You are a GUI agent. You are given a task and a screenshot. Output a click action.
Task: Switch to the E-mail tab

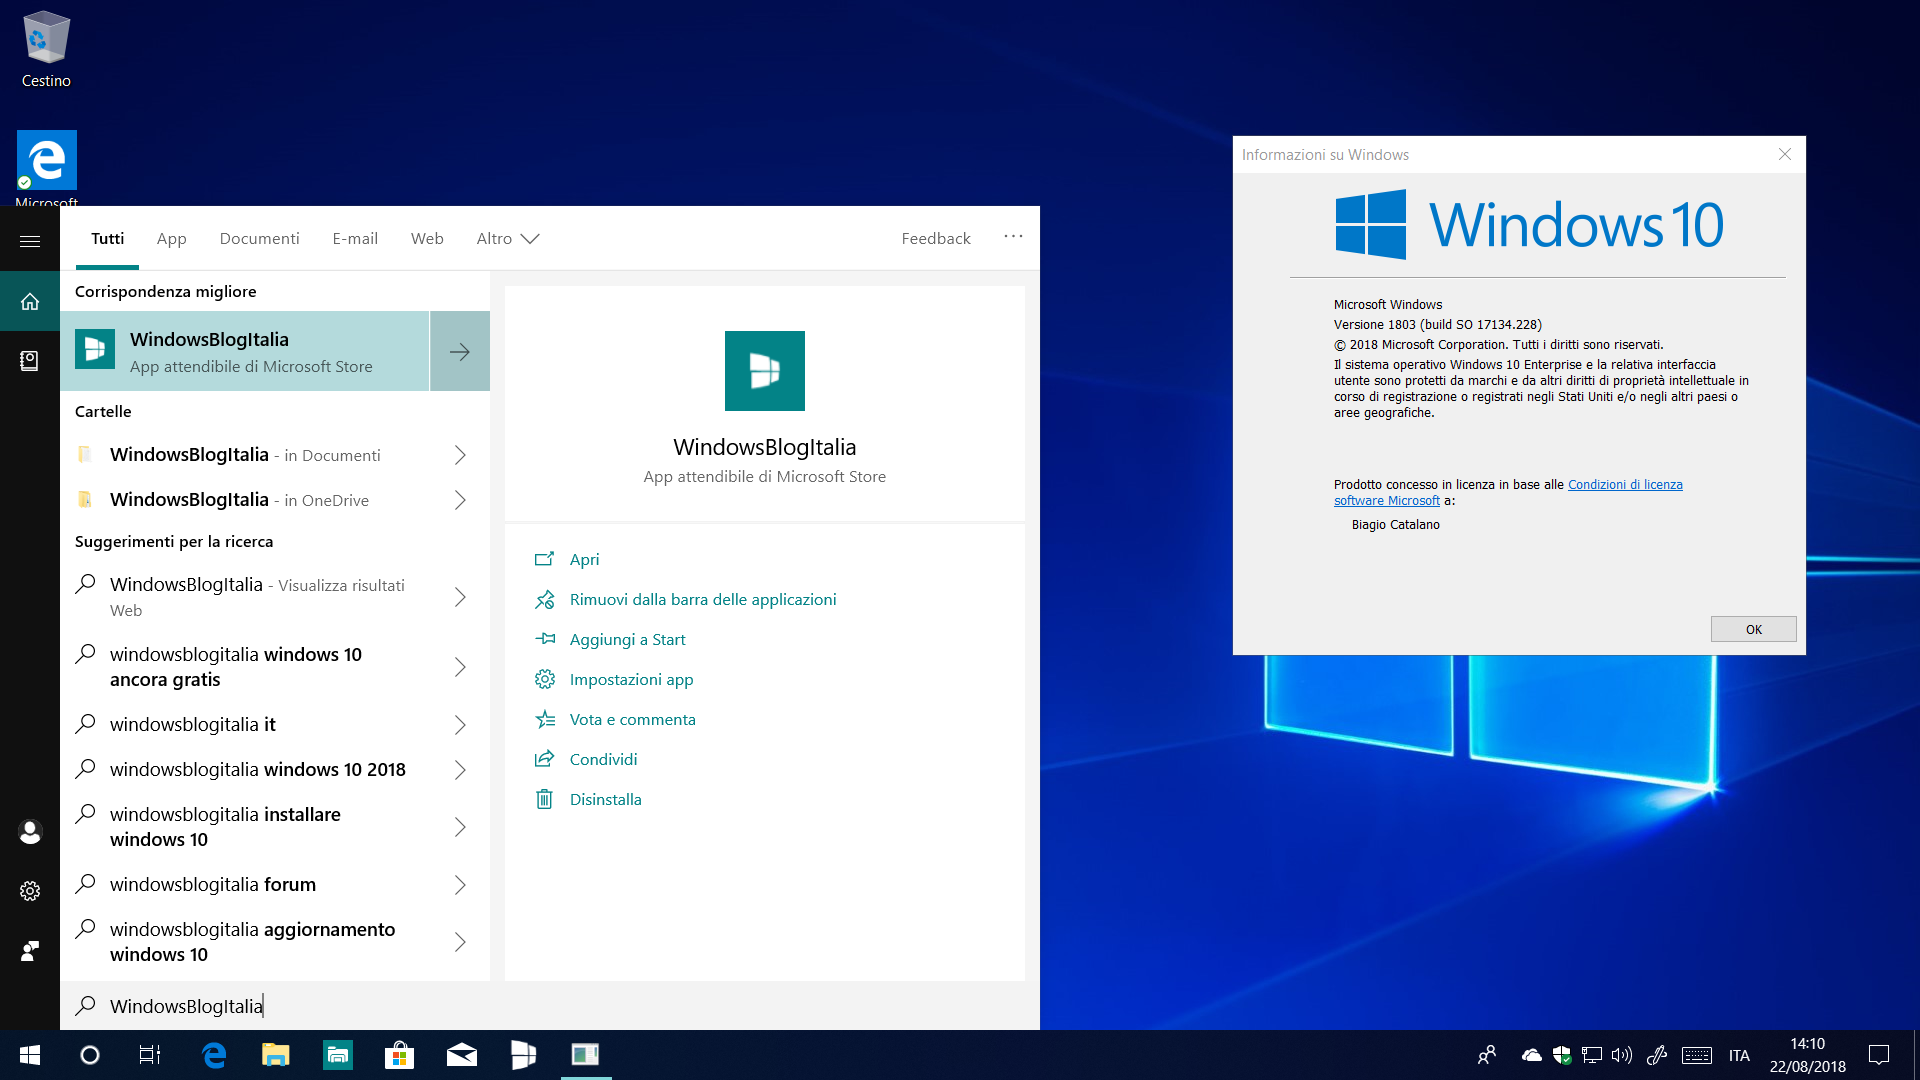click(355, 238)
